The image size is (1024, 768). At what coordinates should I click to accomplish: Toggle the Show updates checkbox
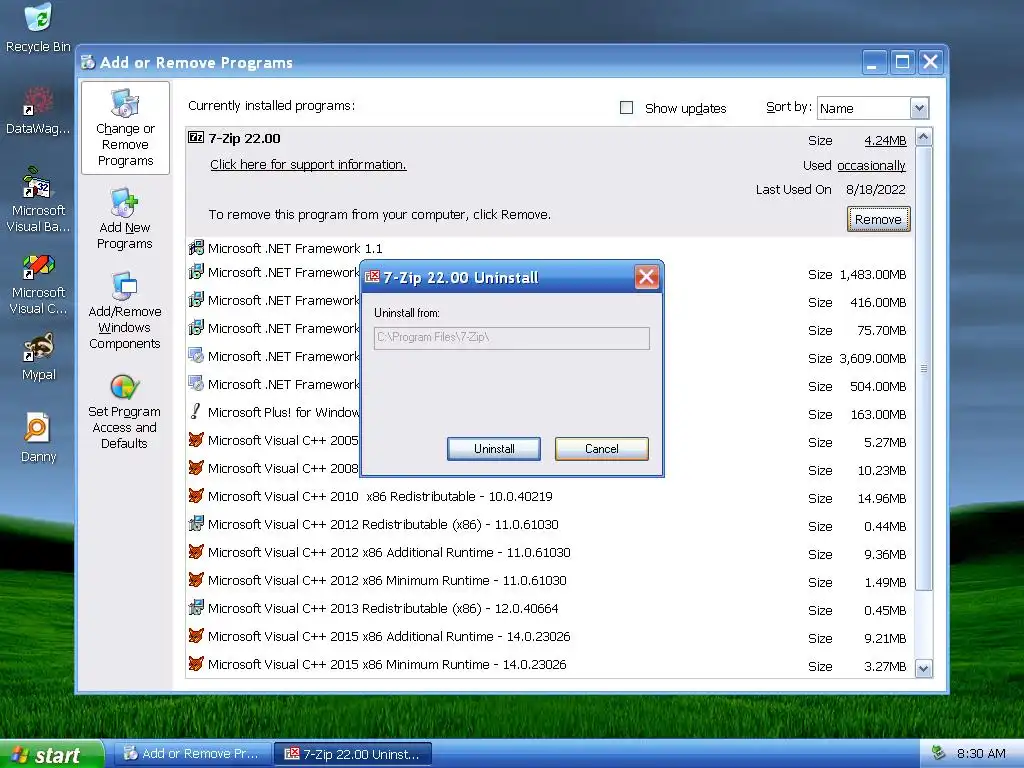click(x=626, y=108)
